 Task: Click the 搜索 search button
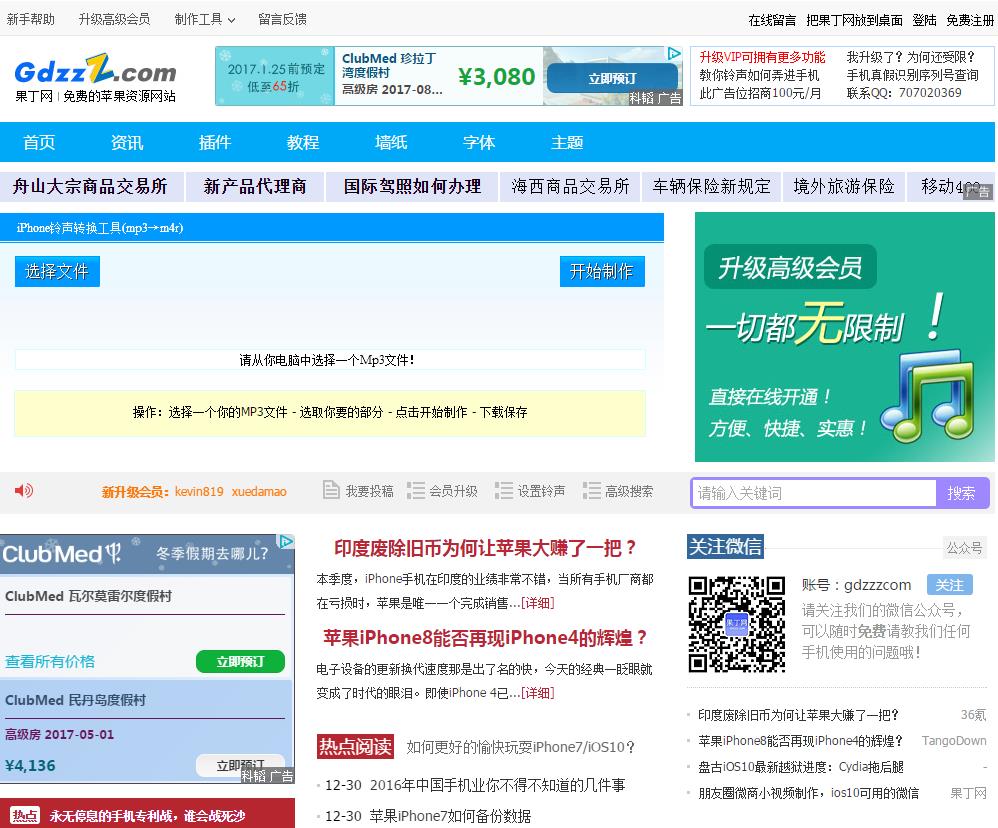[962, 493]
